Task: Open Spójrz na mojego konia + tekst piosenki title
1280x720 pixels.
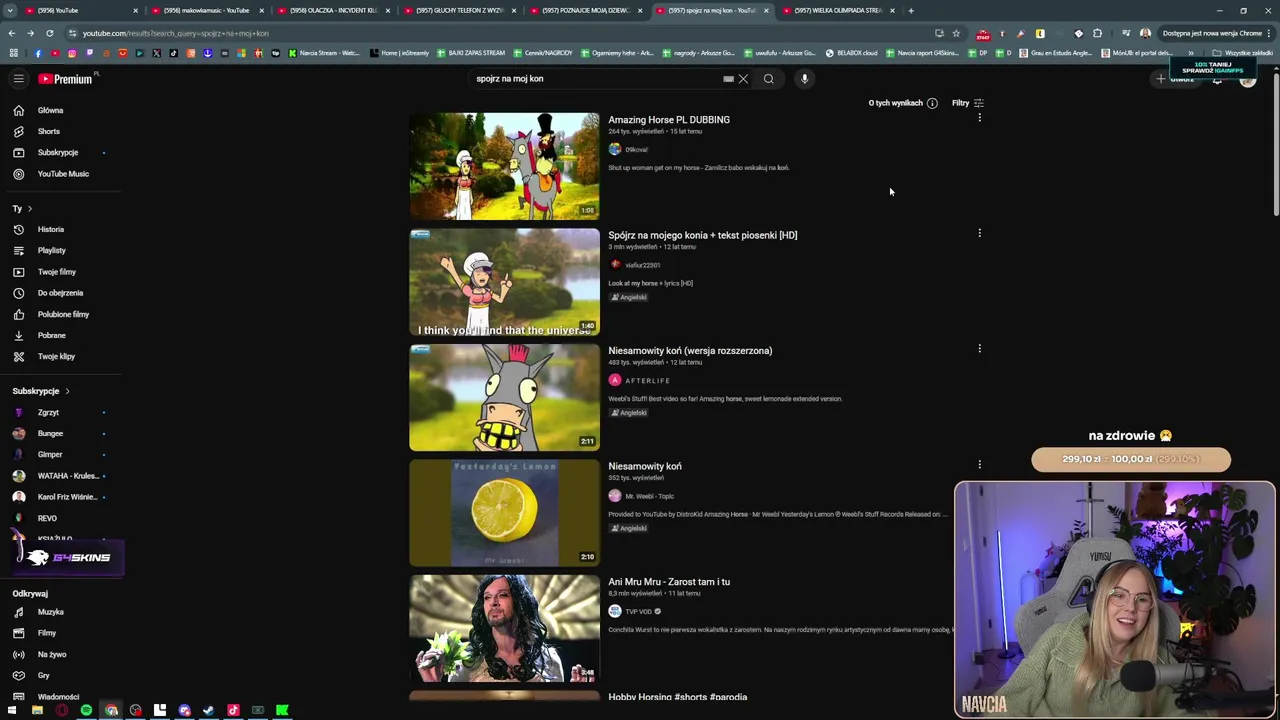Action: click(702, 235)
